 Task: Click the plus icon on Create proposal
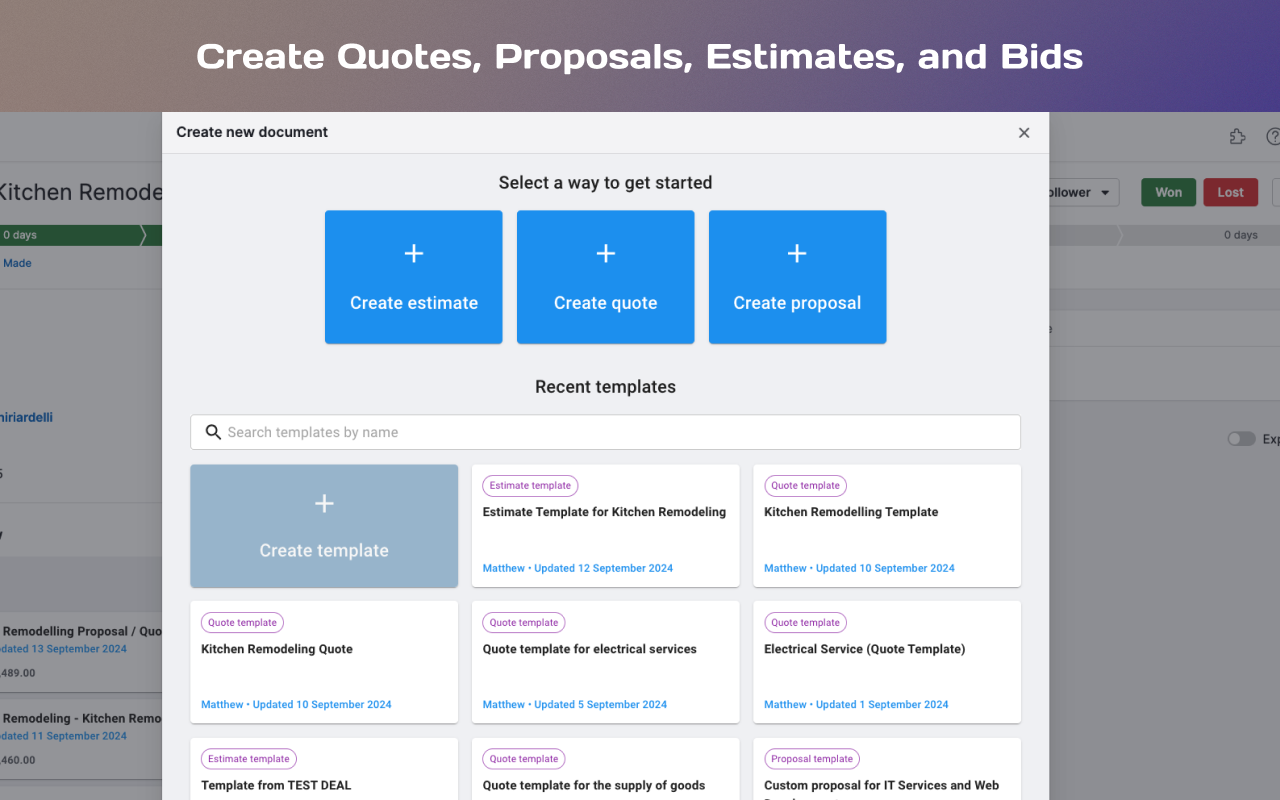click(797, 254)
